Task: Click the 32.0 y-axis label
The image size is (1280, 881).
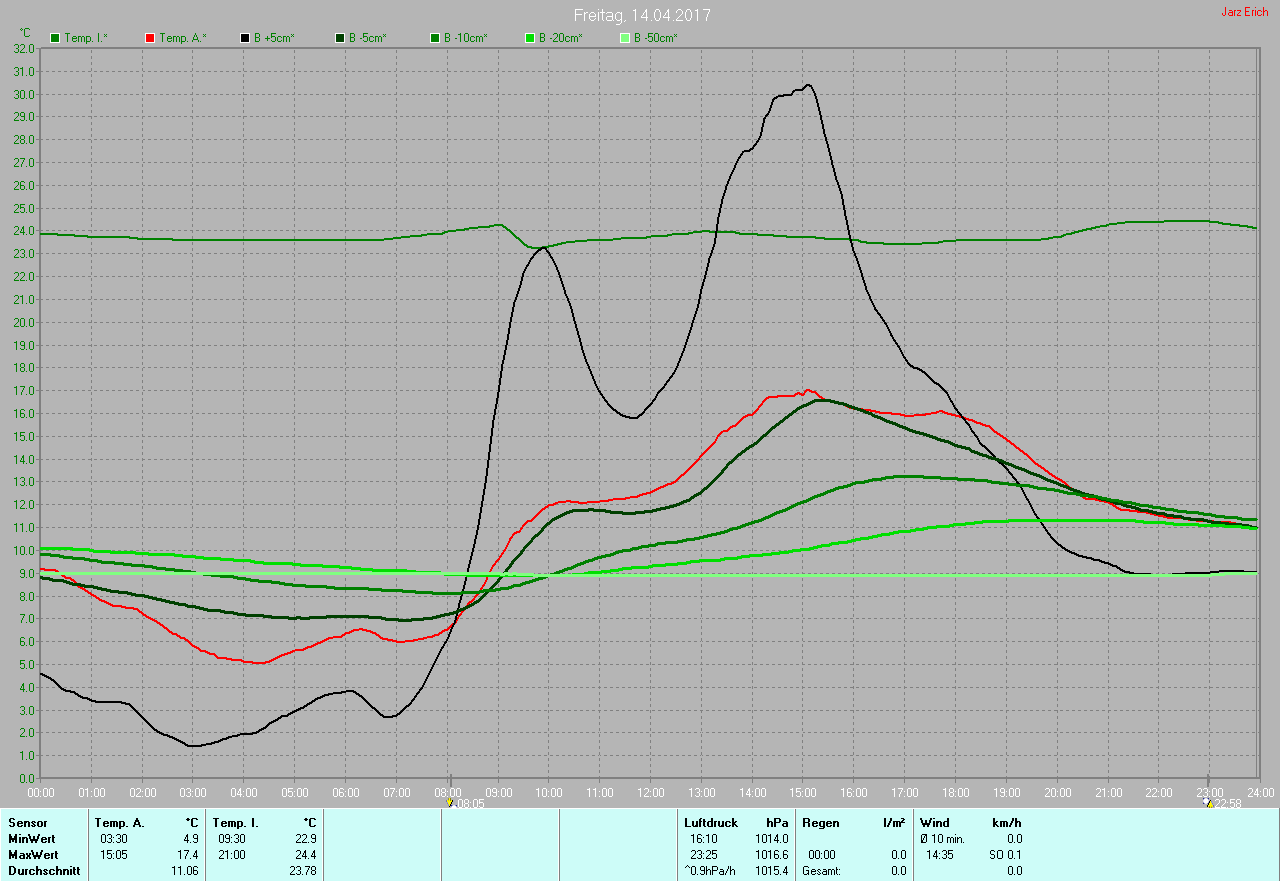Action: [24, 48]
